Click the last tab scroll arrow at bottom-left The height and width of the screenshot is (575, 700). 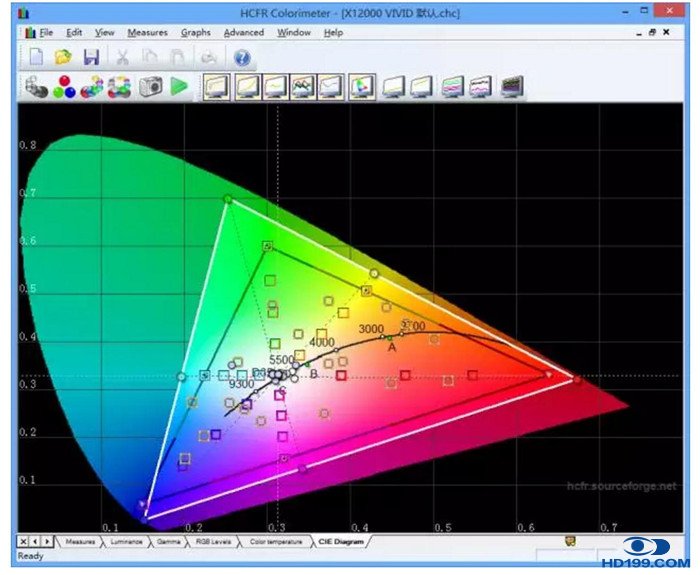48,541
